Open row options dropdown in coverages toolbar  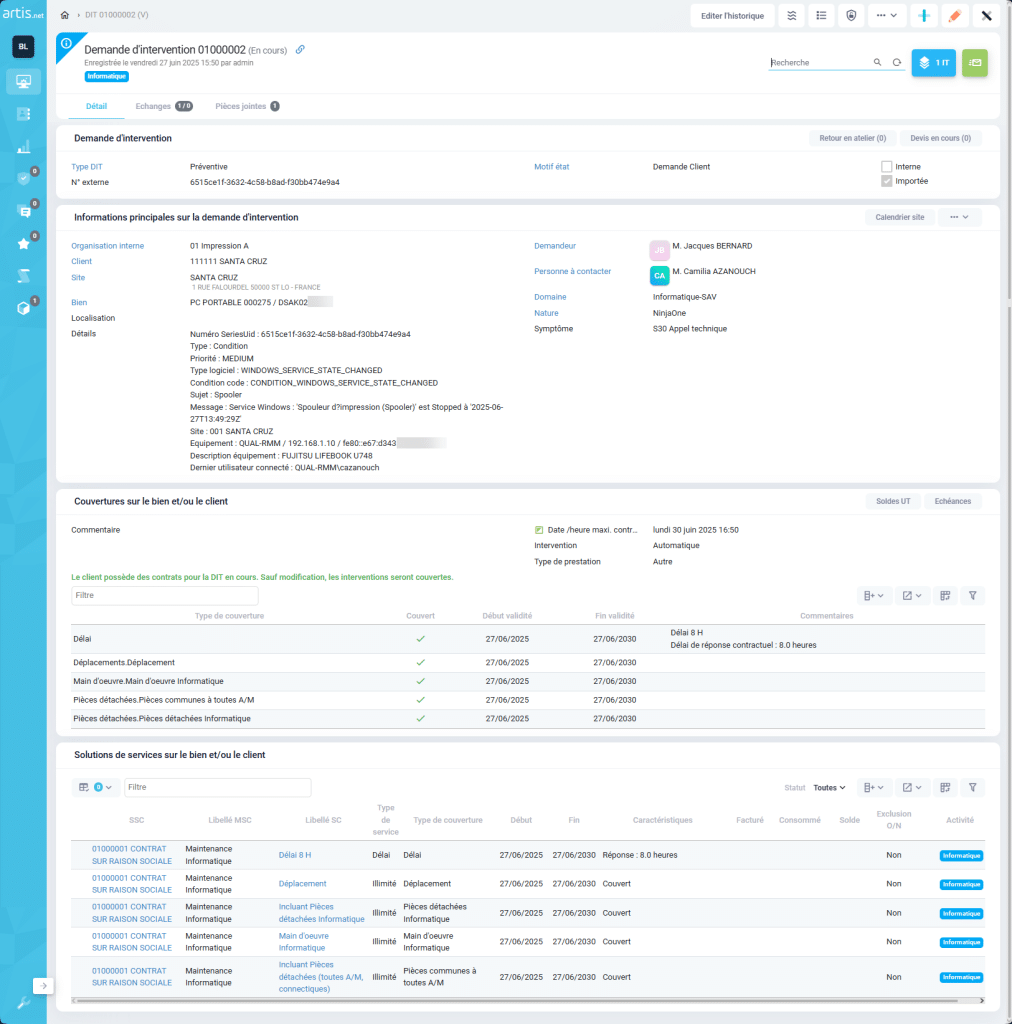pyautogui.click(x=874, y=596)
